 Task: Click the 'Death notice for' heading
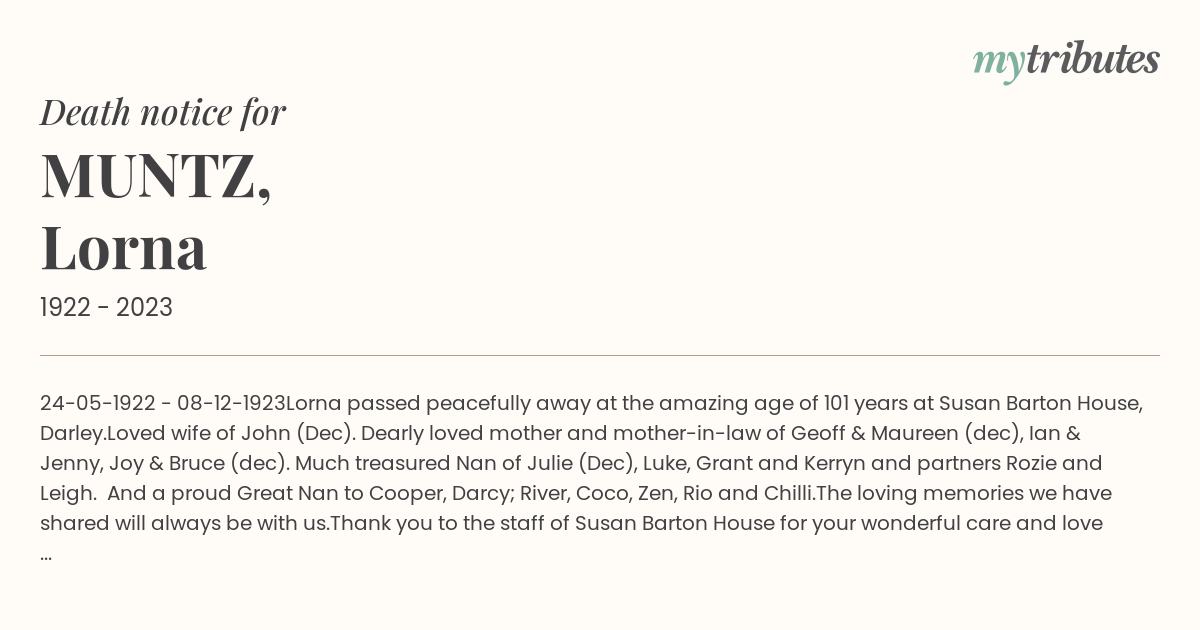pos(163,112)
